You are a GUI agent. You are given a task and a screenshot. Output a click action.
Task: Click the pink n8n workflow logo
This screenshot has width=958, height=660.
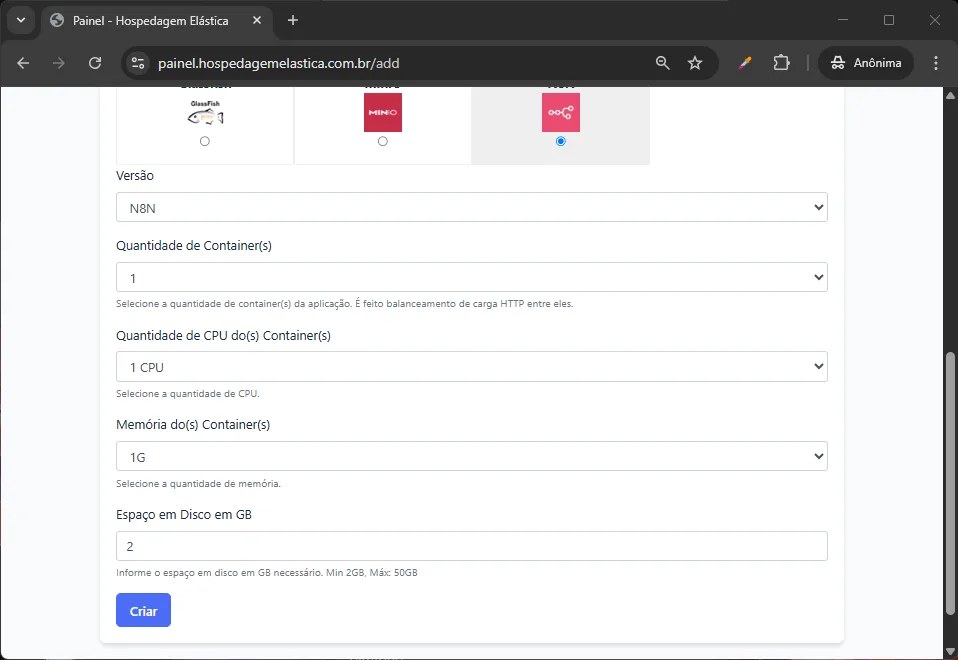[561, 112]
